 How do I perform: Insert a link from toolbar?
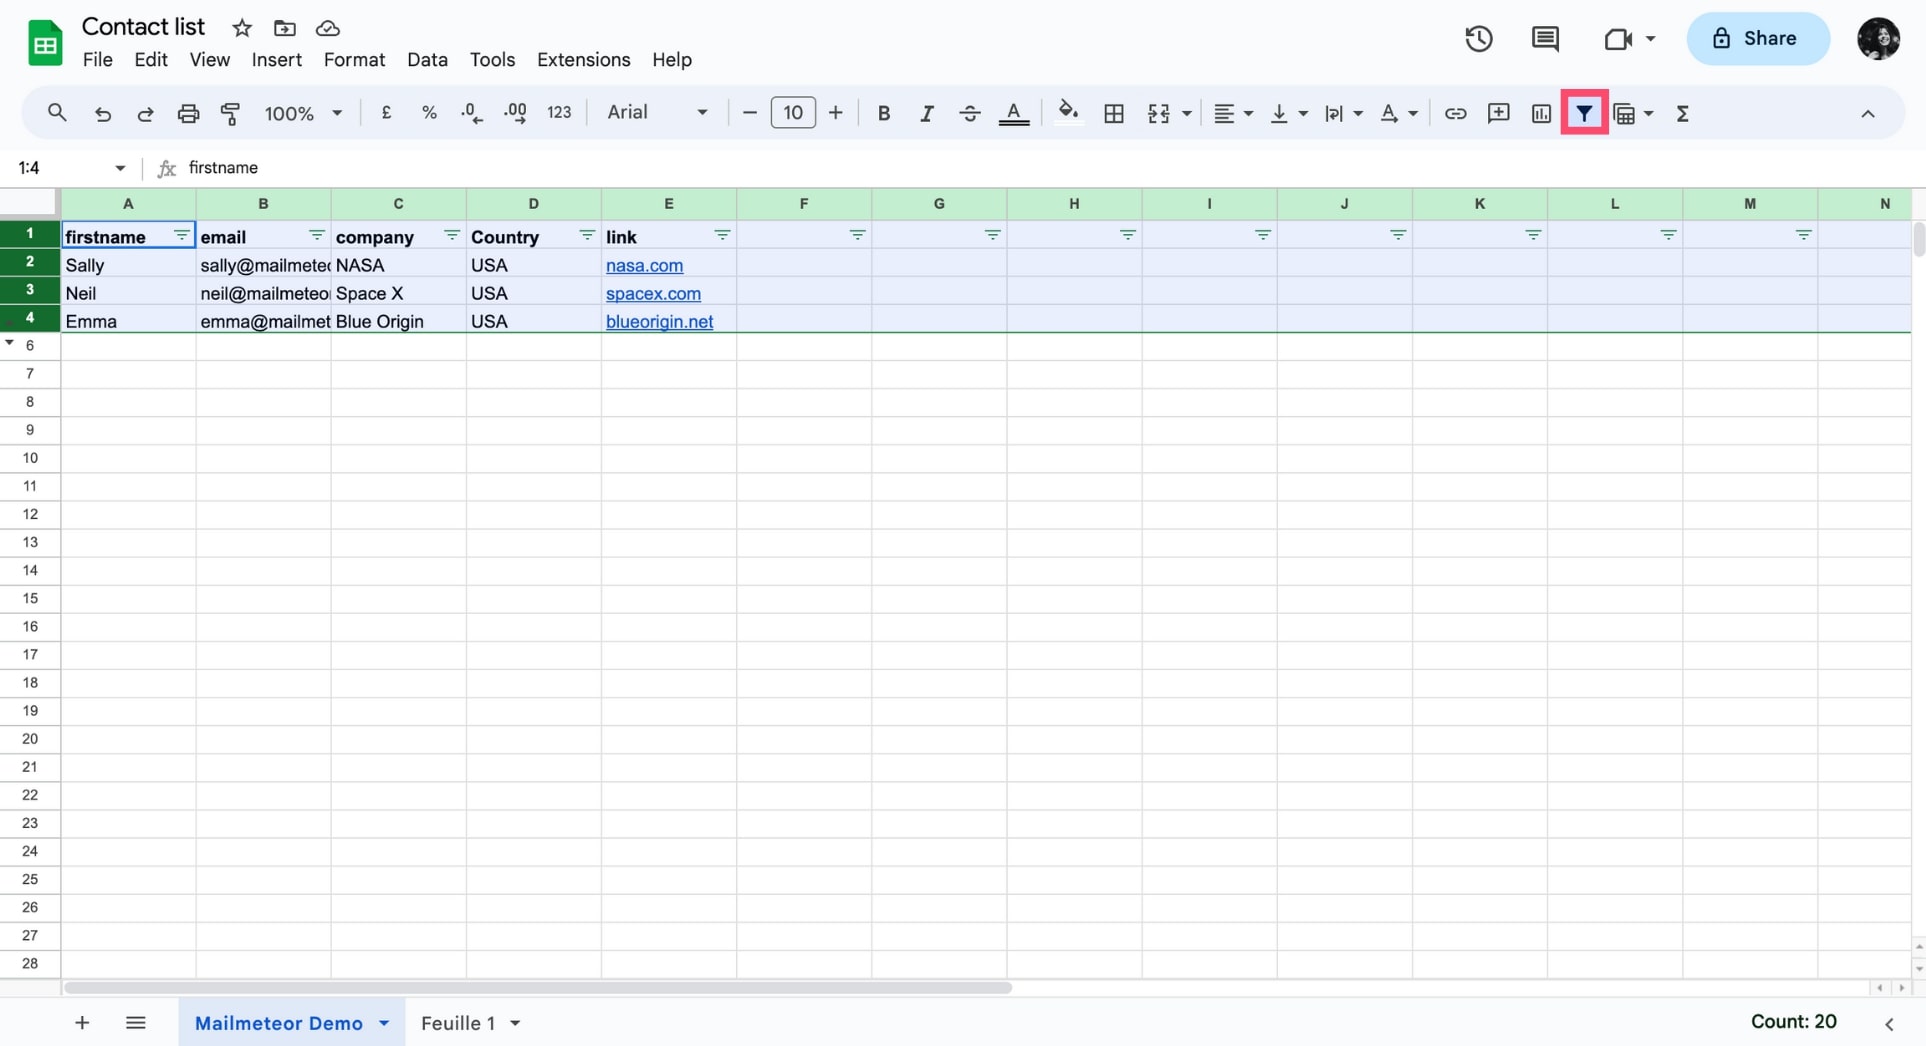coord(1455,113)
